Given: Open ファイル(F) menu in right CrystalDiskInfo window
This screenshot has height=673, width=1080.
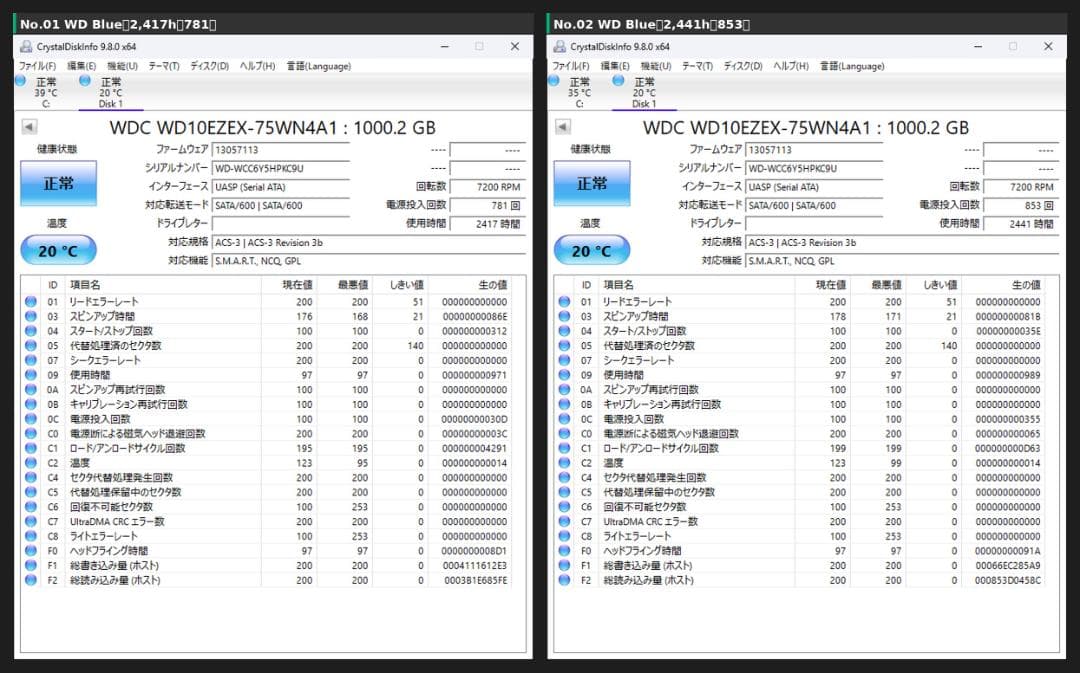Looking at the screenshot, I should click(571, 66).
